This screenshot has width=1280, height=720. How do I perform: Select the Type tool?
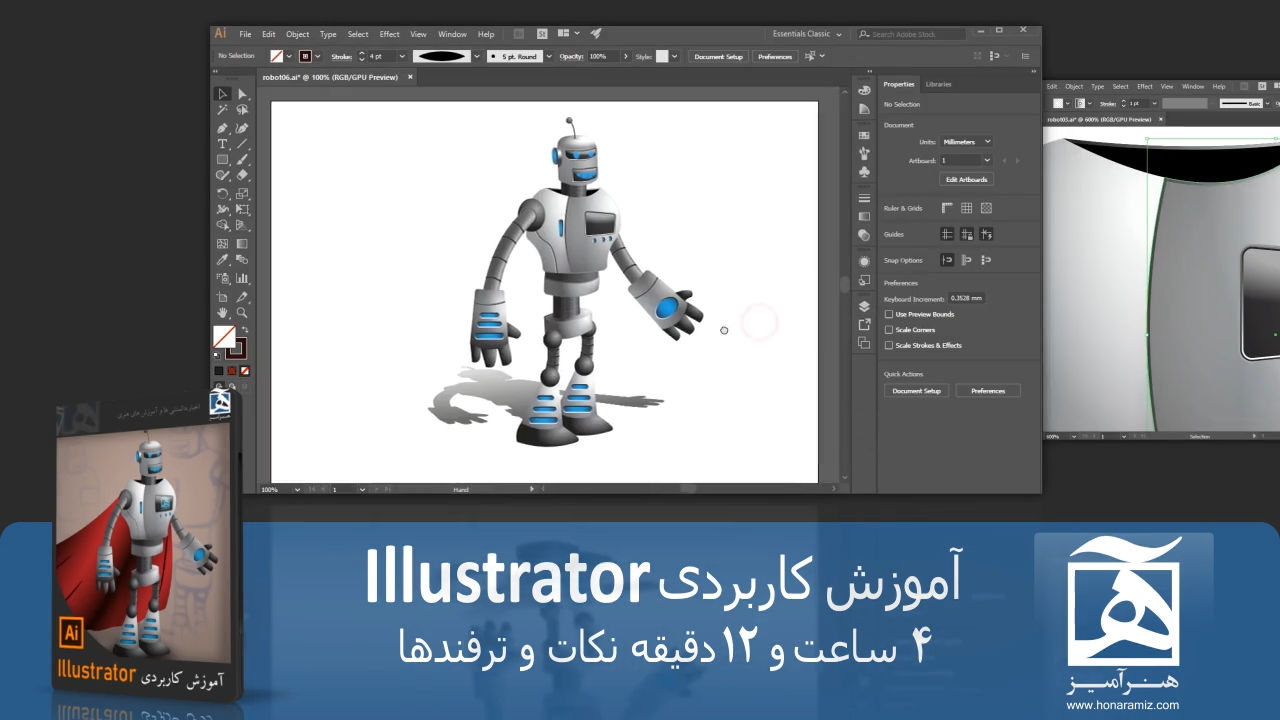[222, 144]
